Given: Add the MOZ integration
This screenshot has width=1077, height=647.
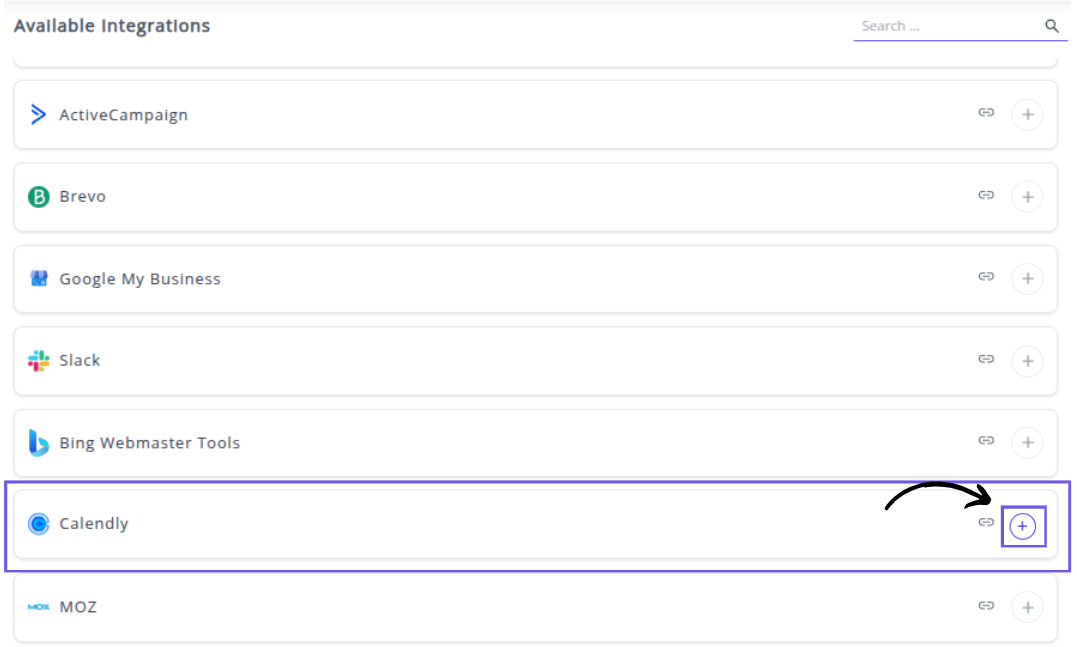Looking at the screenshot, I should [1027, 607].
